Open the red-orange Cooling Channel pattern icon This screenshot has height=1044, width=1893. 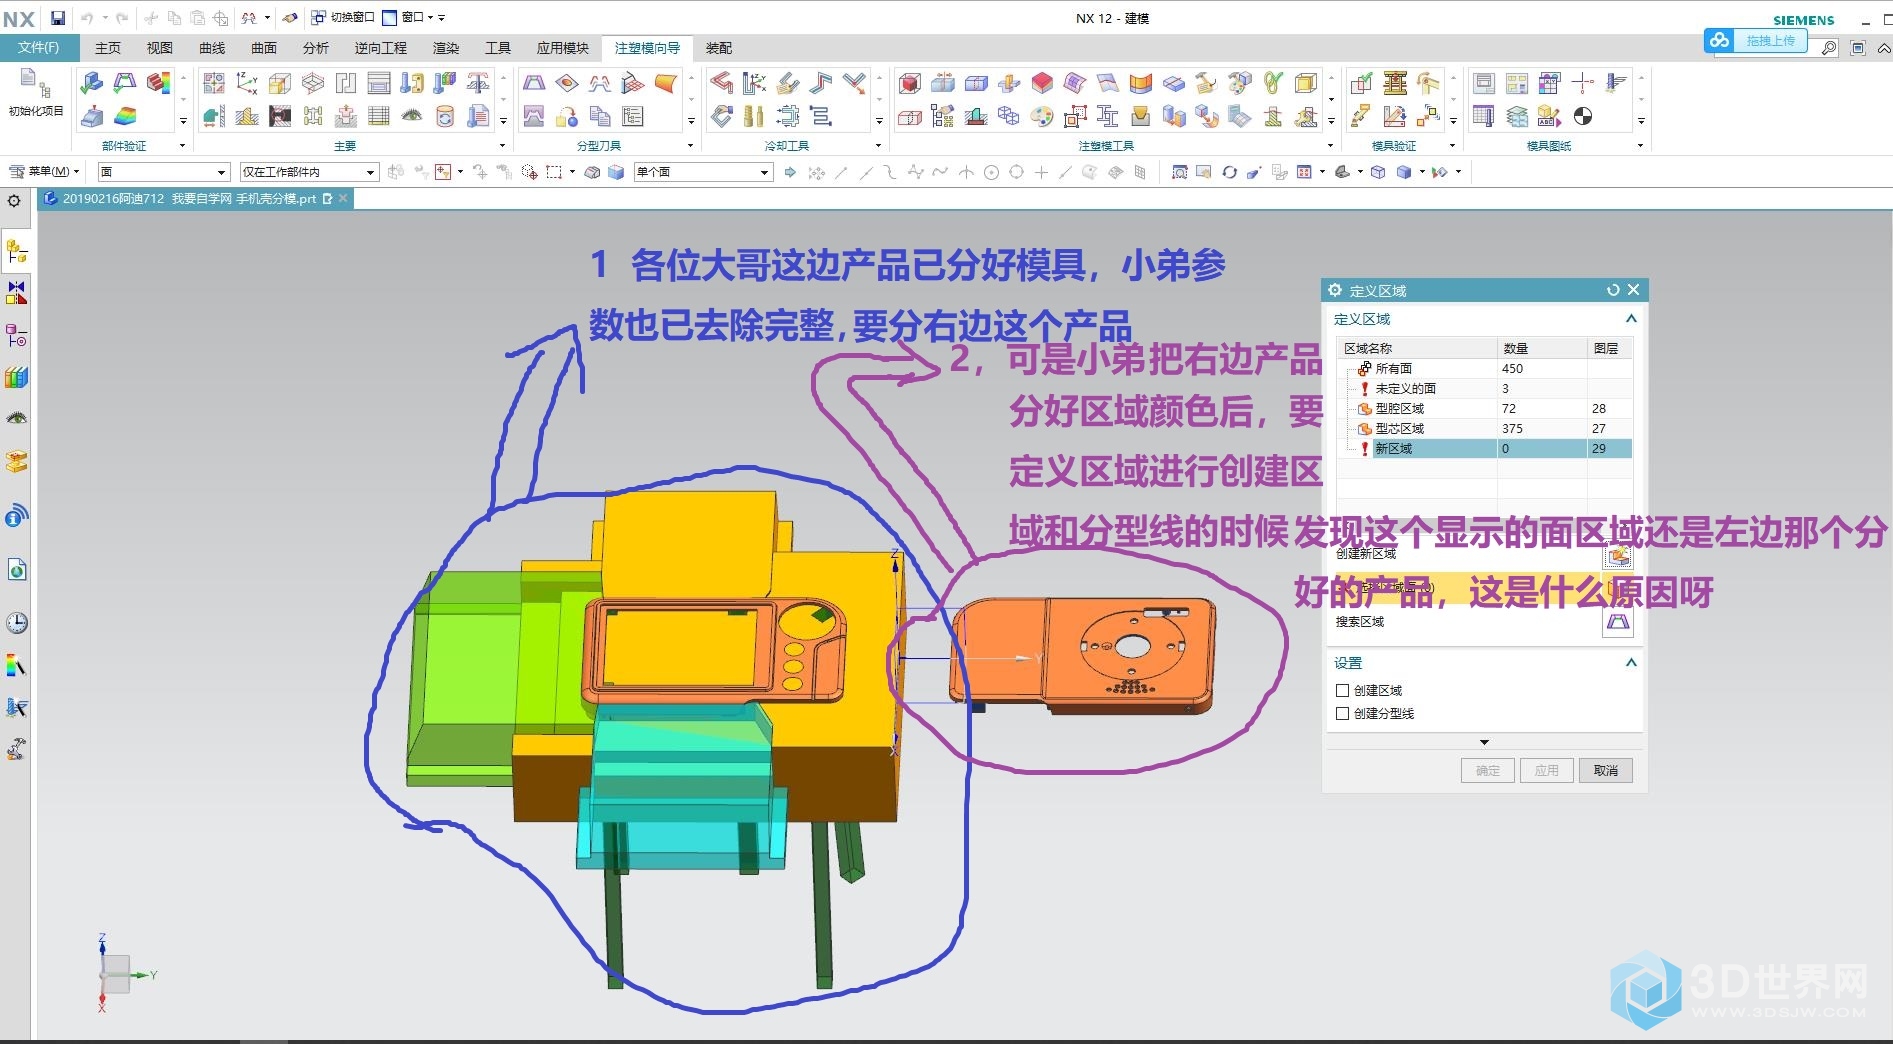tap(721, 83)
